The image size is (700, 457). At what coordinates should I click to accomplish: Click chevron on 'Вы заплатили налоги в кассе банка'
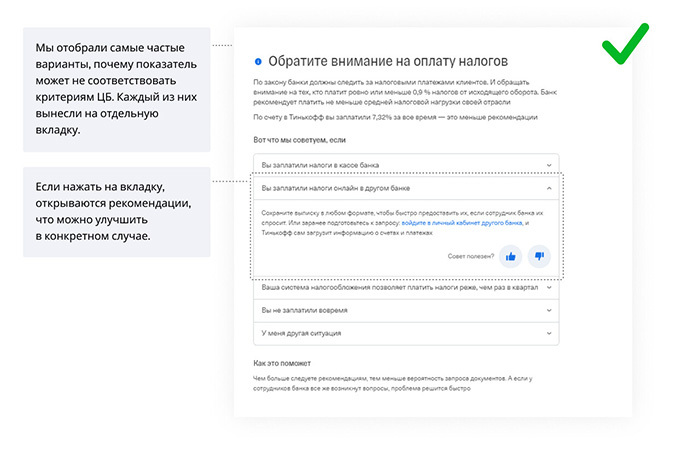548,164
